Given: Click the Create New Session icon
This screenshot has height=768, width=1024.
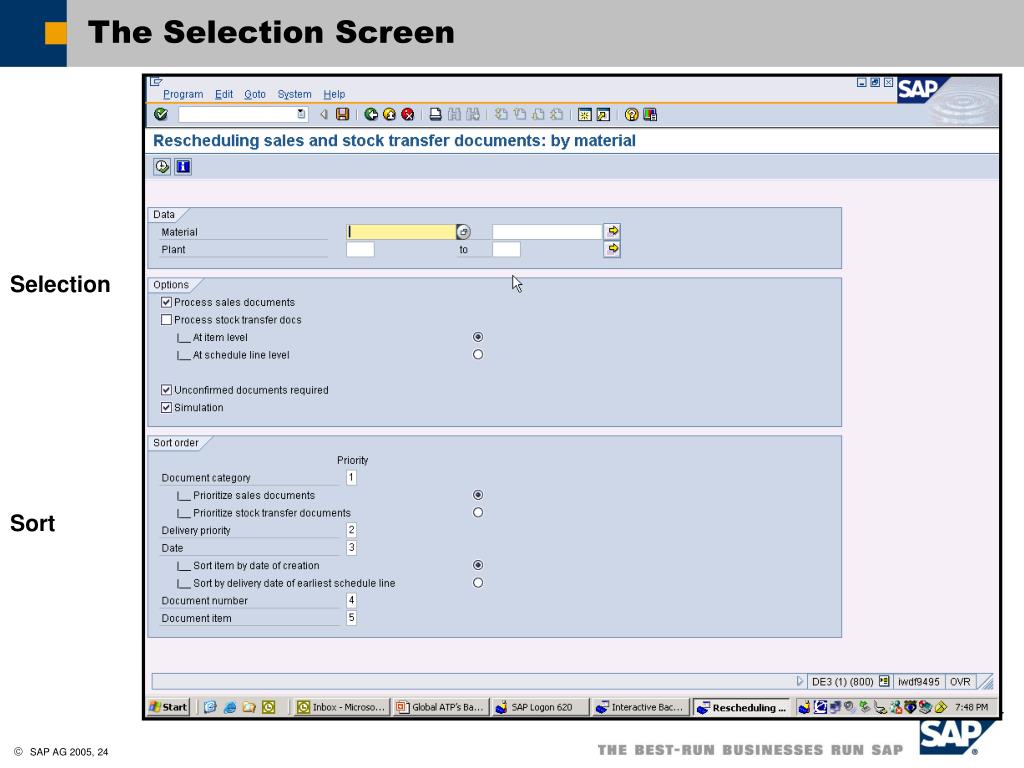Looking at the screenshot, I should click(584, 115).
